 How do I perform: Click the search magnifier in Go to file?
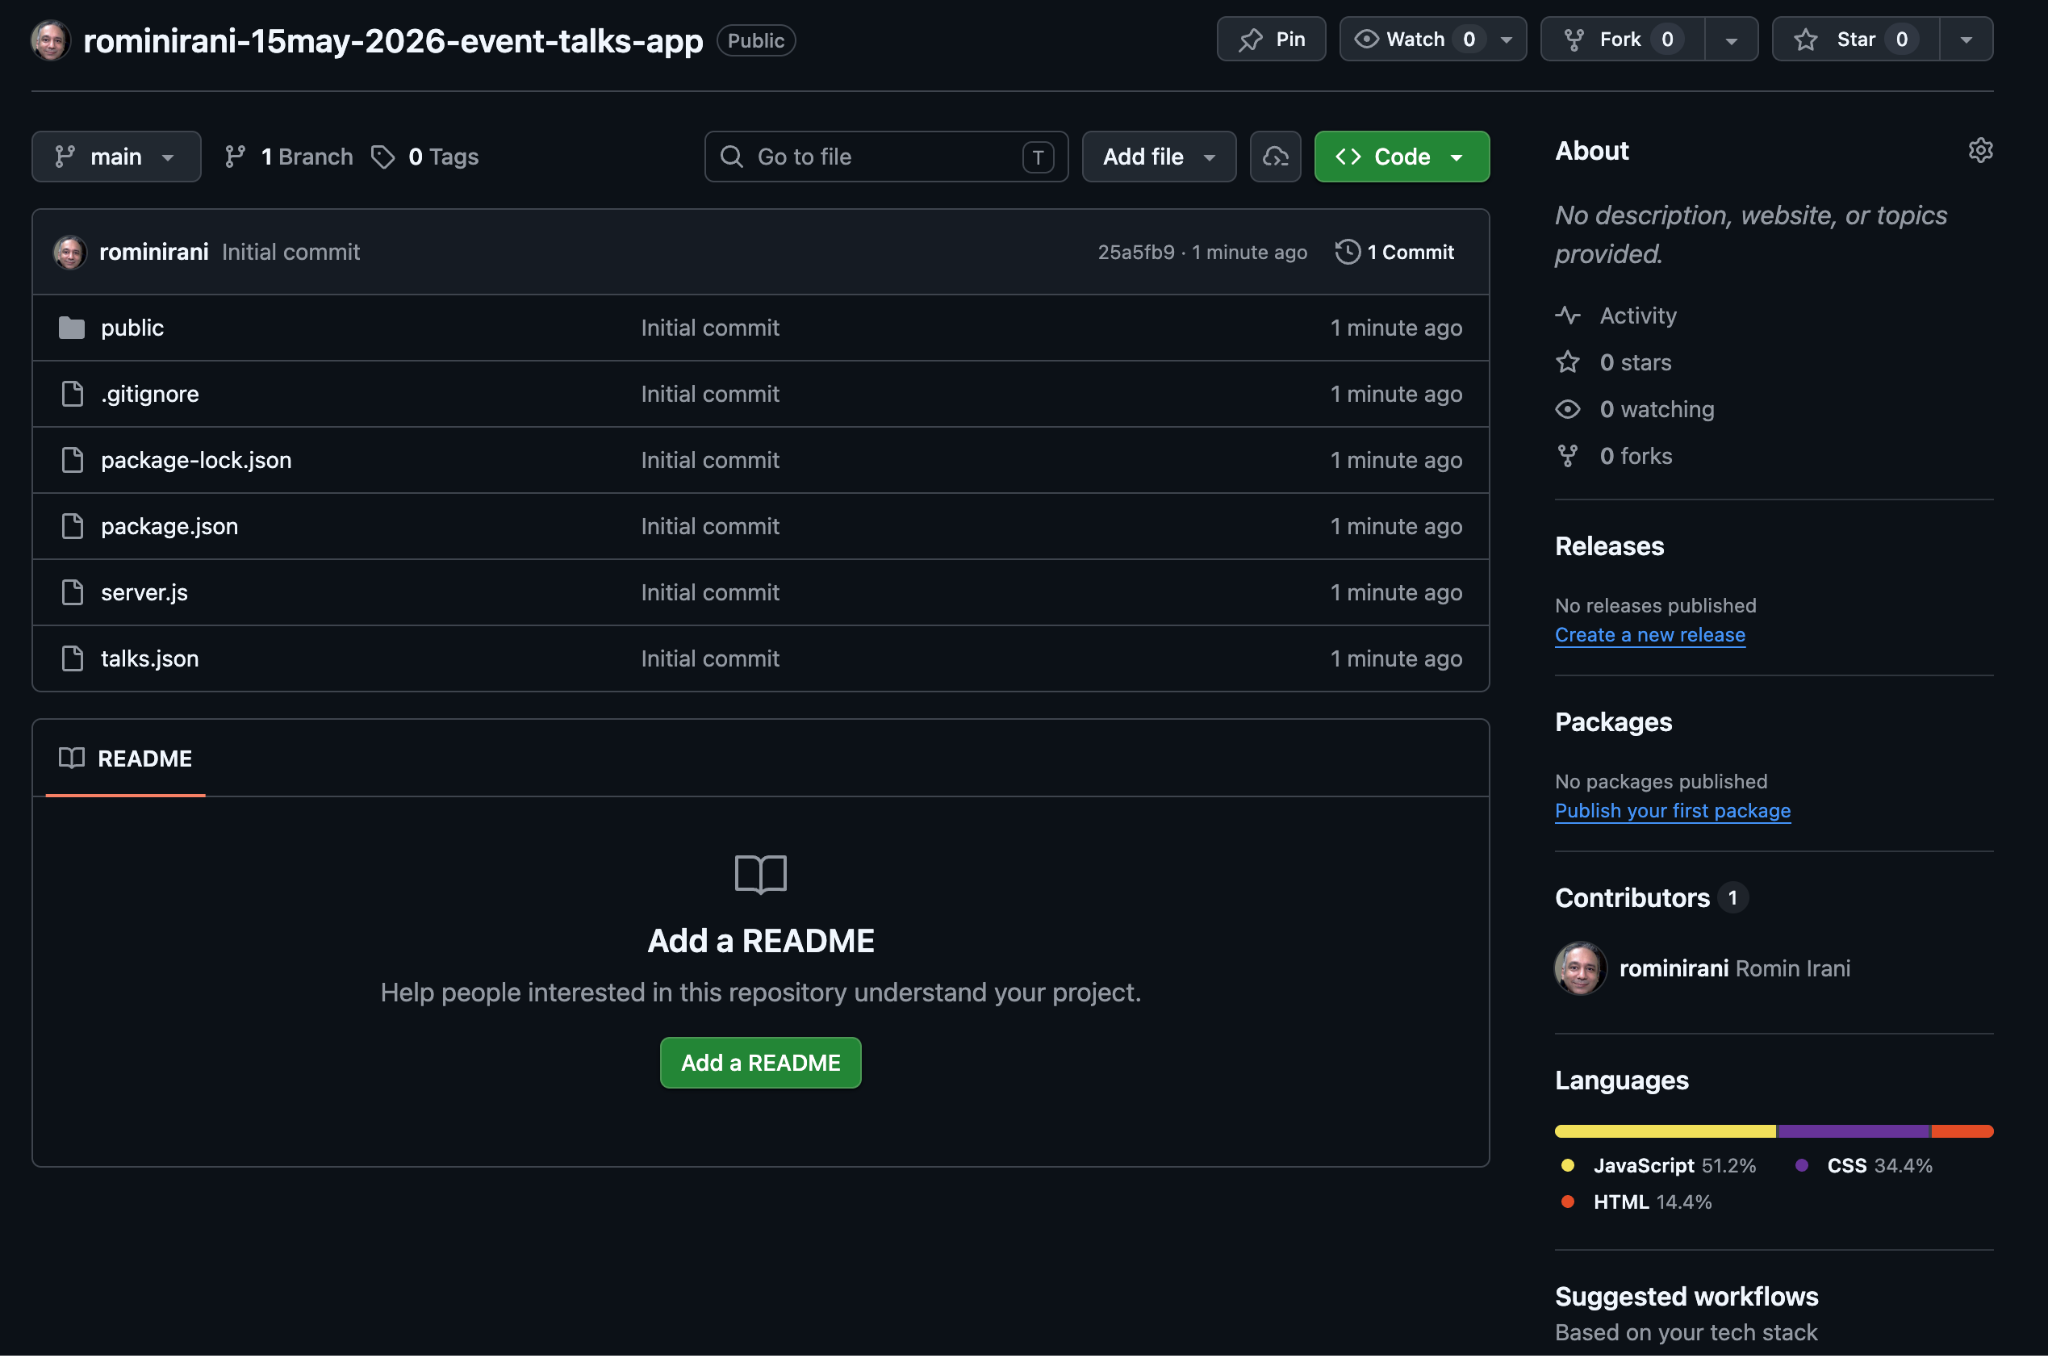tap(731, 157)
